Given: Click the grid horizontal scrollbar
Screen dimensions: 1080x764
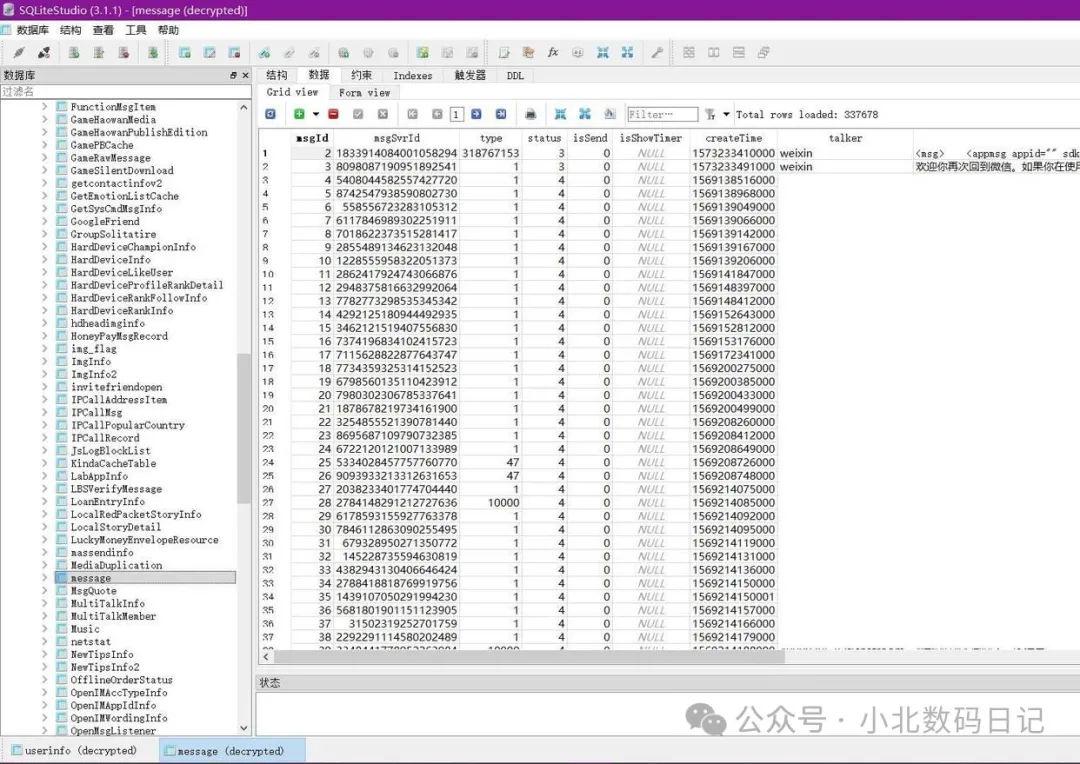Looking at the screenshot, I should [x=529, y=657].
